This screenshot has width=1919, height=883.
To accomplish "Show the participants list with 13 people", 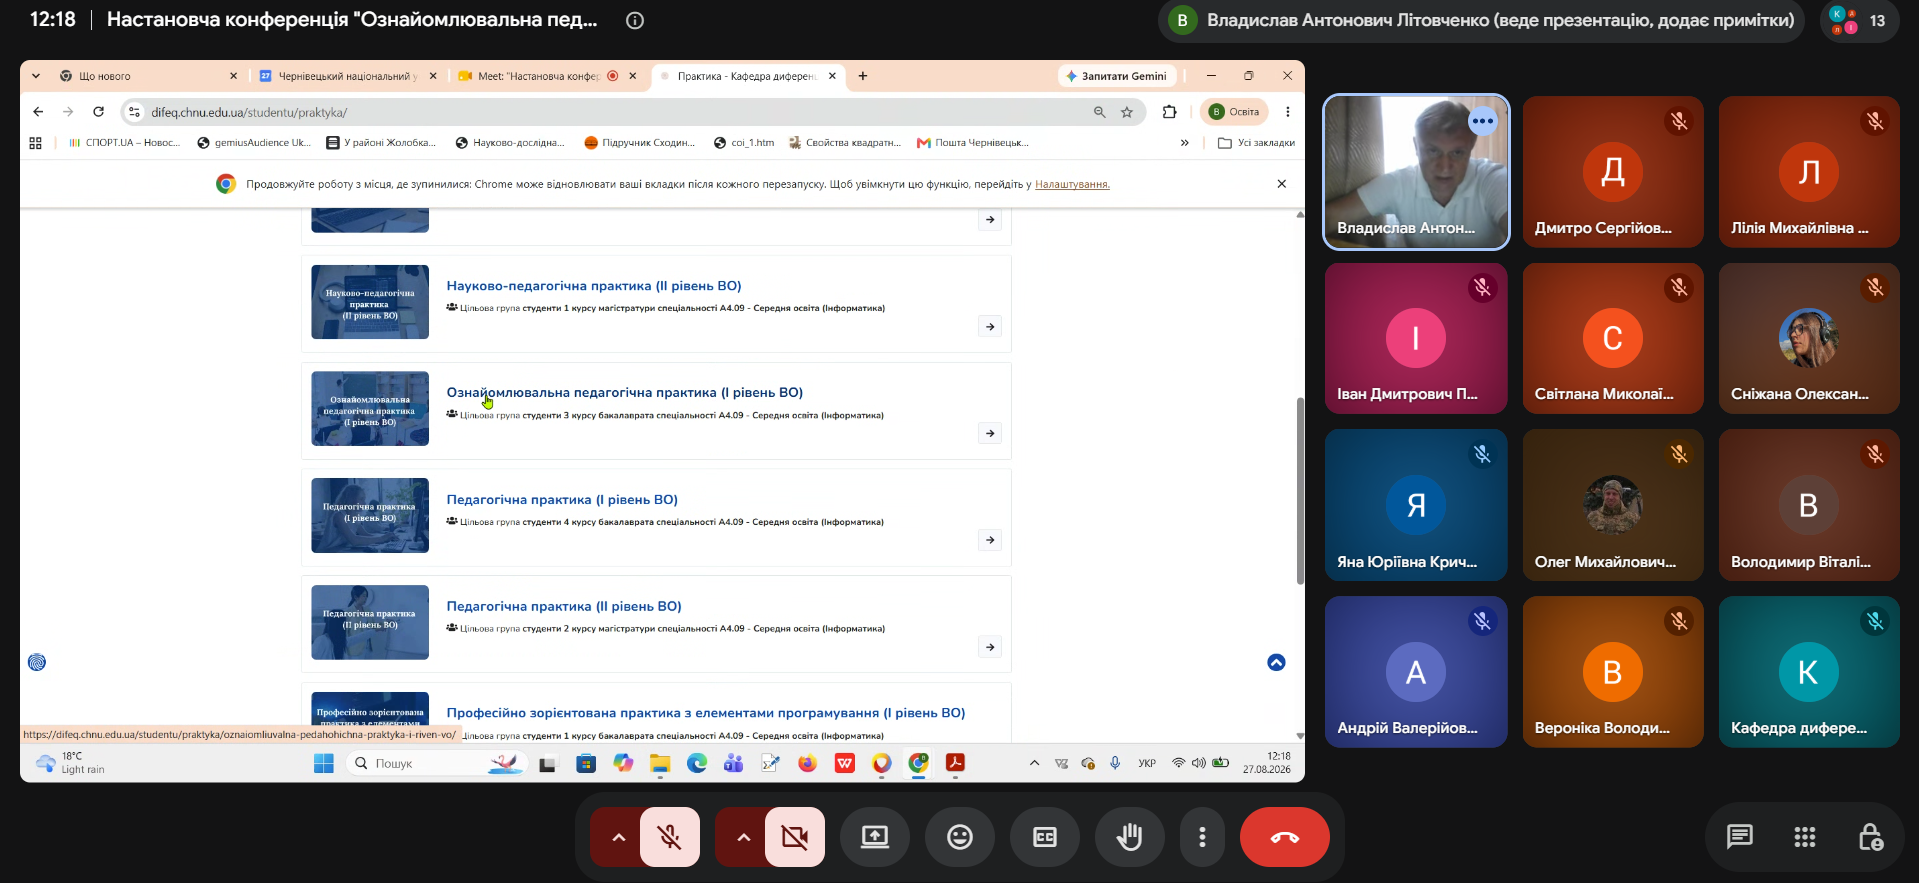I will (1858, 20).
